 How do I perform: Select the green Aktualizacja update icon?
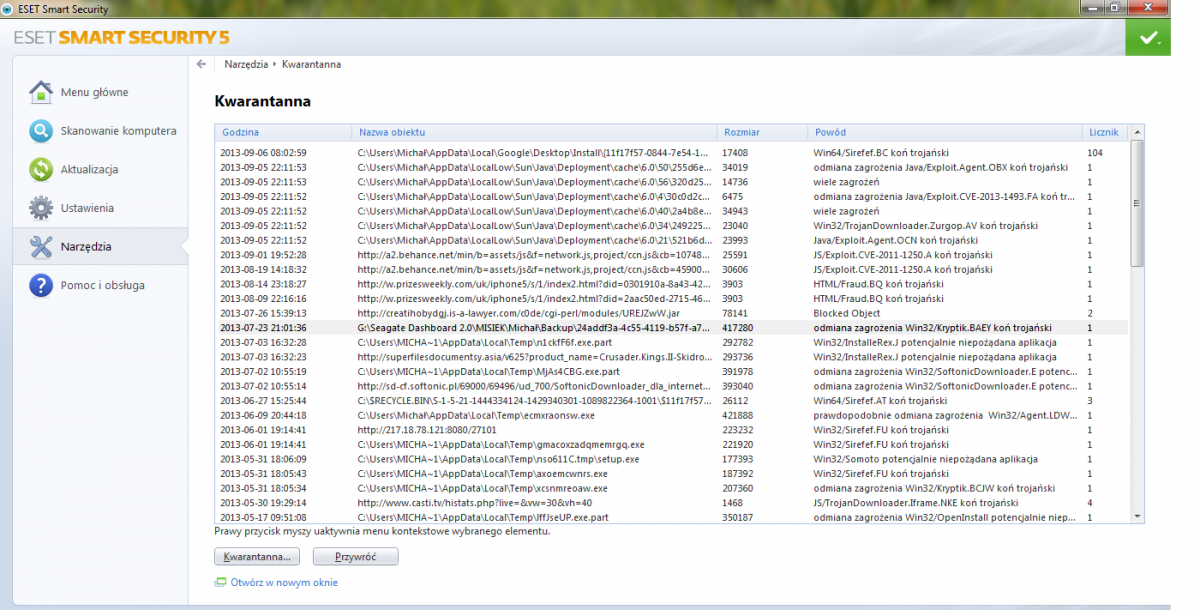click(41, 170)
